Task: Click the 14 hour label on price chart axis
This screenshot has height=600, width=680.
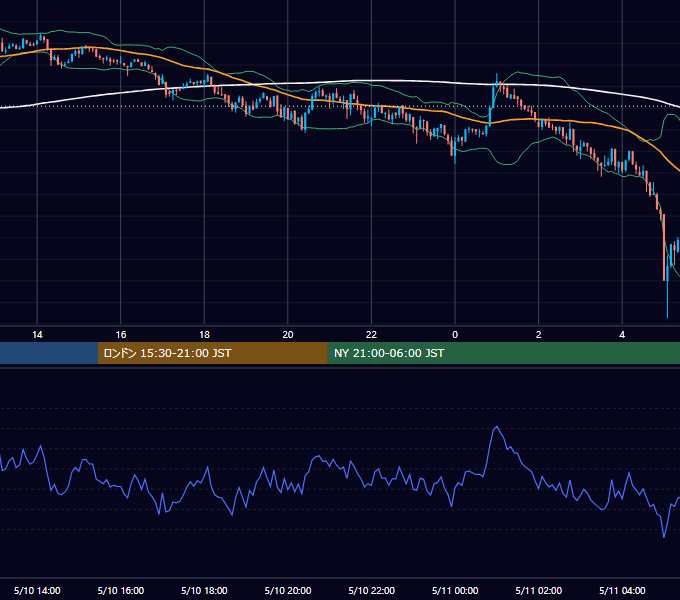Action: coord(37,335)
